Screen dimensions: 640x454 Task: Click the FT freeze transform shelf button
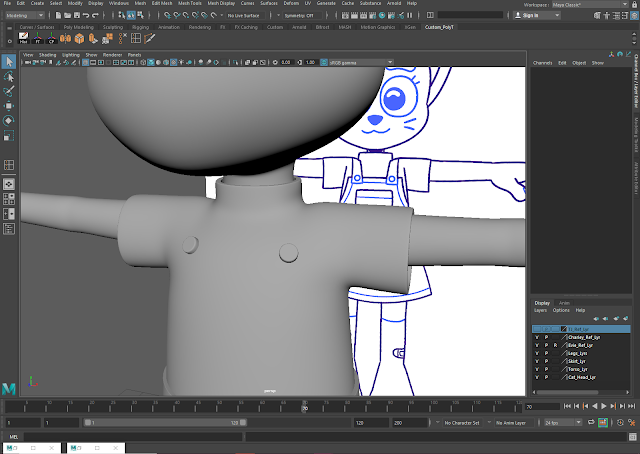38,38
